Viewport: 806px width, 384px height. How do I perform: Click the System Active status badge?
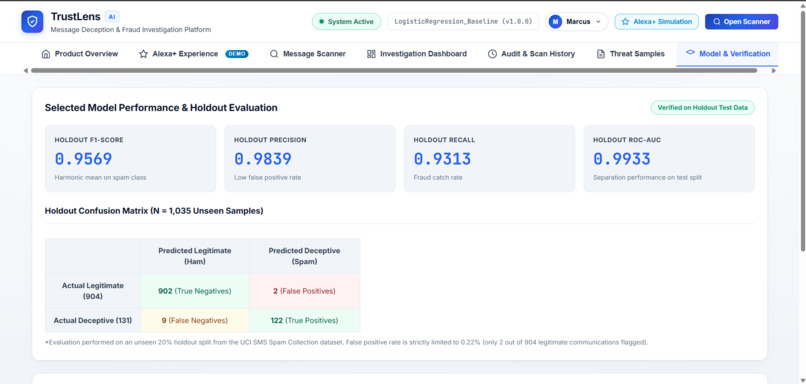tap(346, 22)
